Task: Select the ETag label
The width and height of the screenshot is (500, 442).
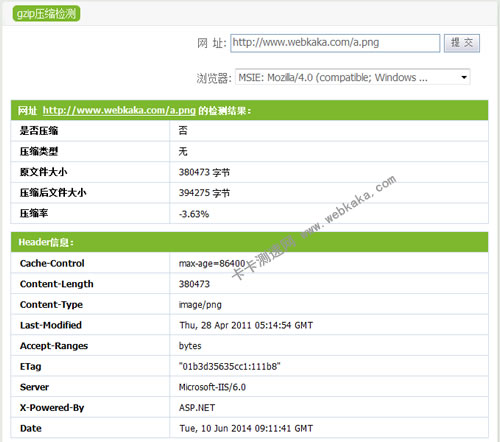Action: (x=30, y=367)
